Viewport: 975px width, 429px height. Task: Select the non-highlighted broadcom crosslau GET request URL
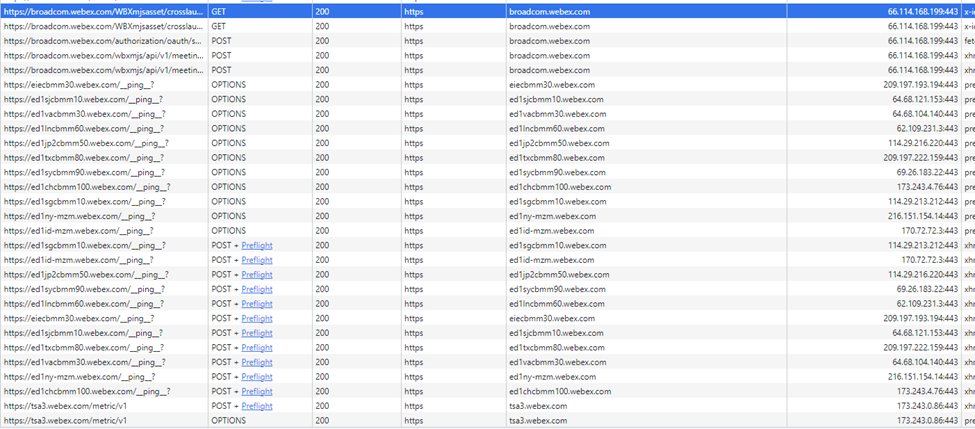click(103, 27)
